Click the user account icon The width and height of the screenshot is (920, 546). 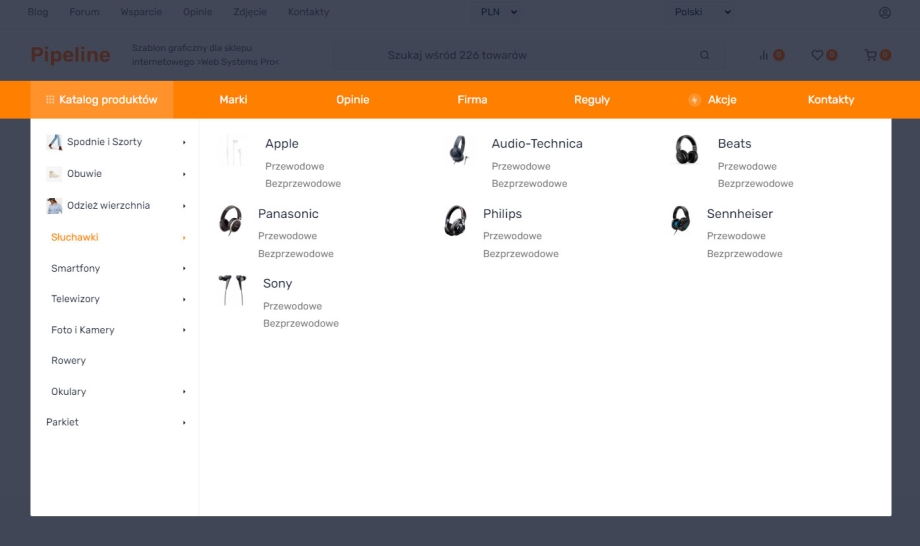click(x=884, y=12)
